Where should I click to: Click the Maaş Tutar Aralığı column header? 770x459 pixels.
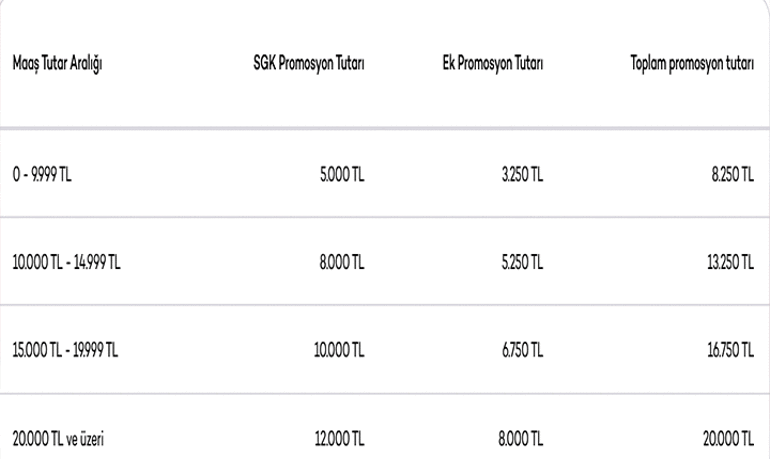point(60,68)
